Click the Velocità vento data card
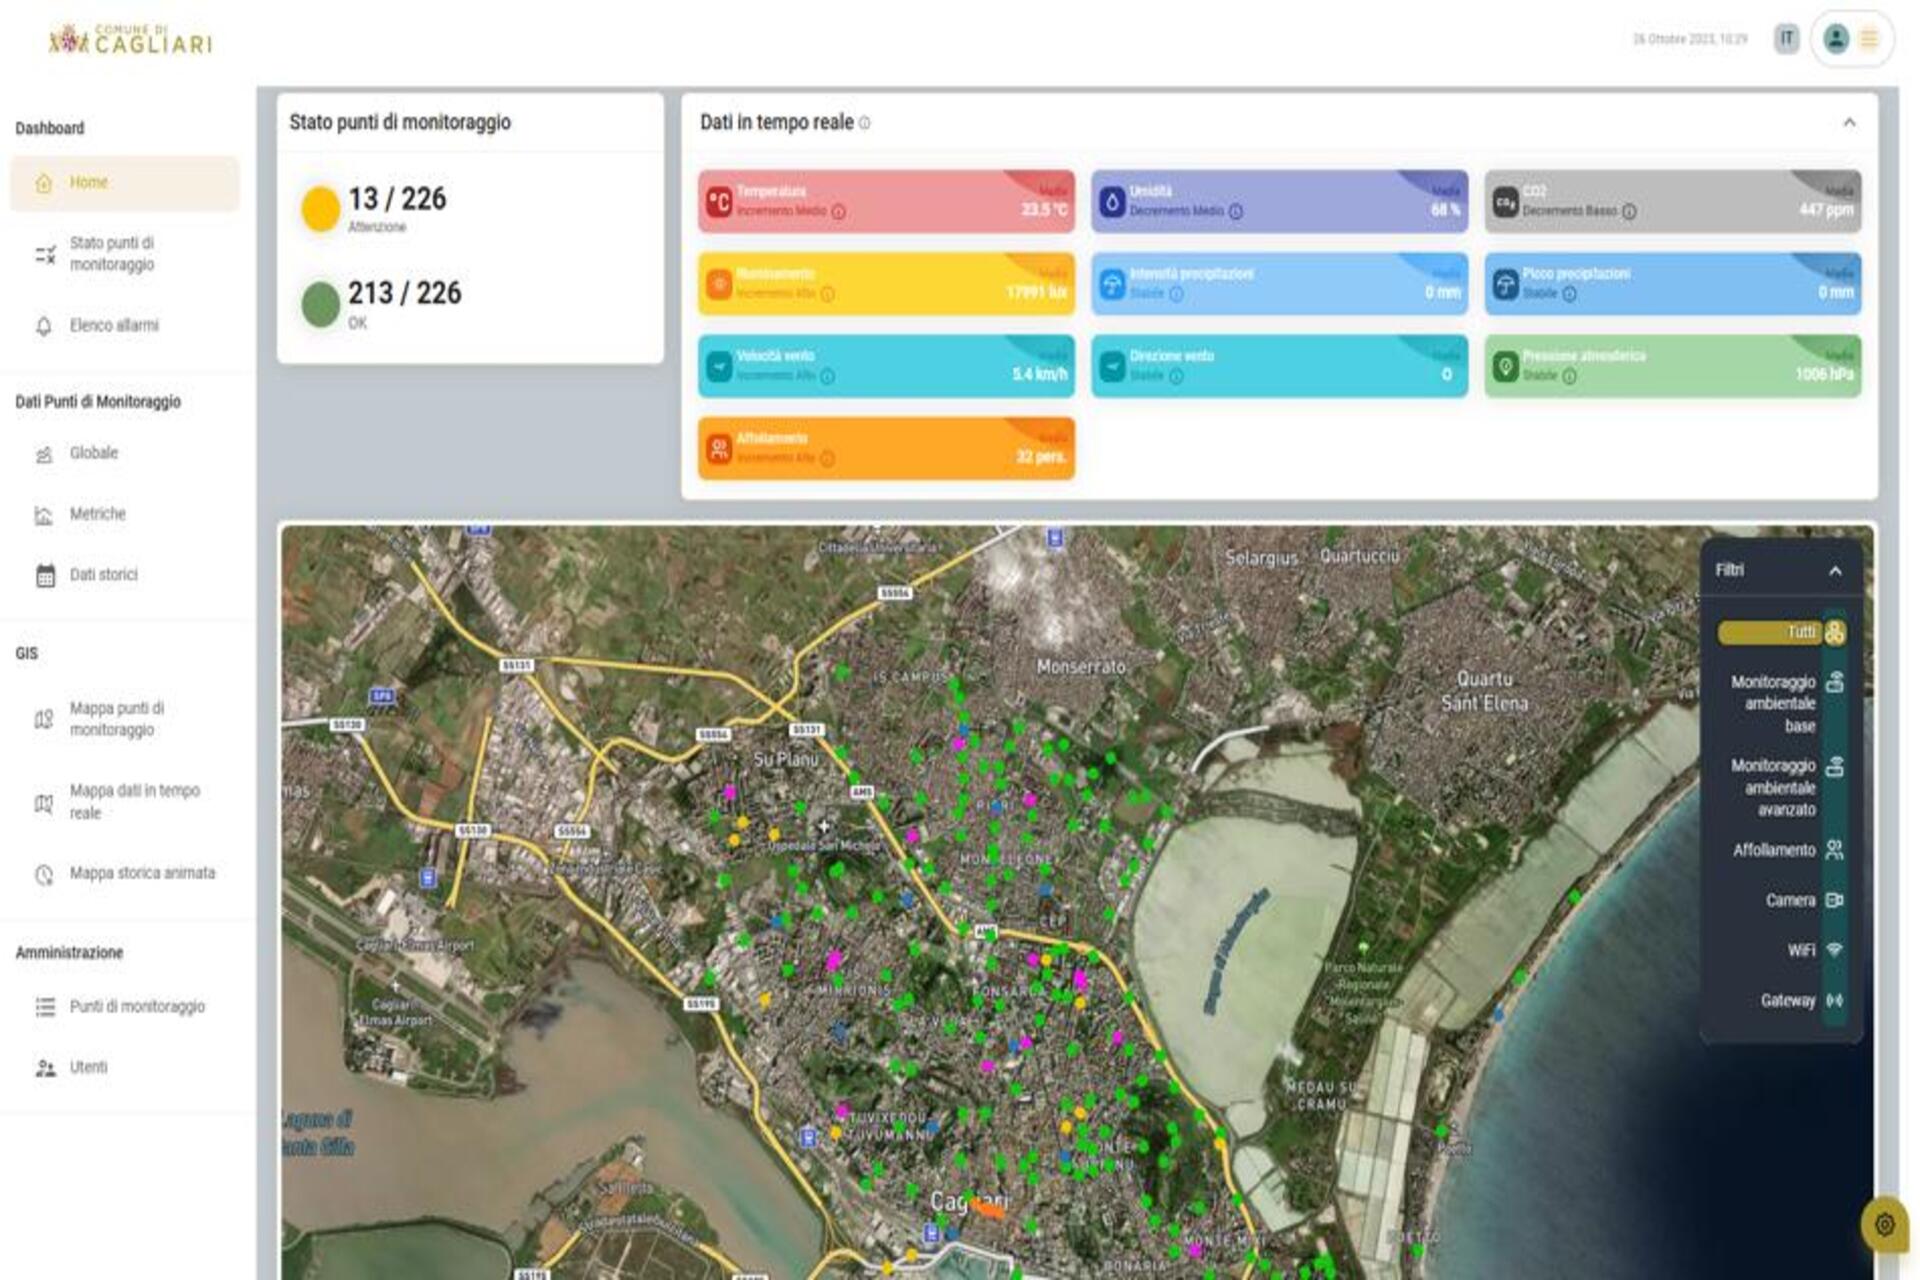Image resolution: width=1920 pixels, height=1280 pixels. tap(886, 366)
